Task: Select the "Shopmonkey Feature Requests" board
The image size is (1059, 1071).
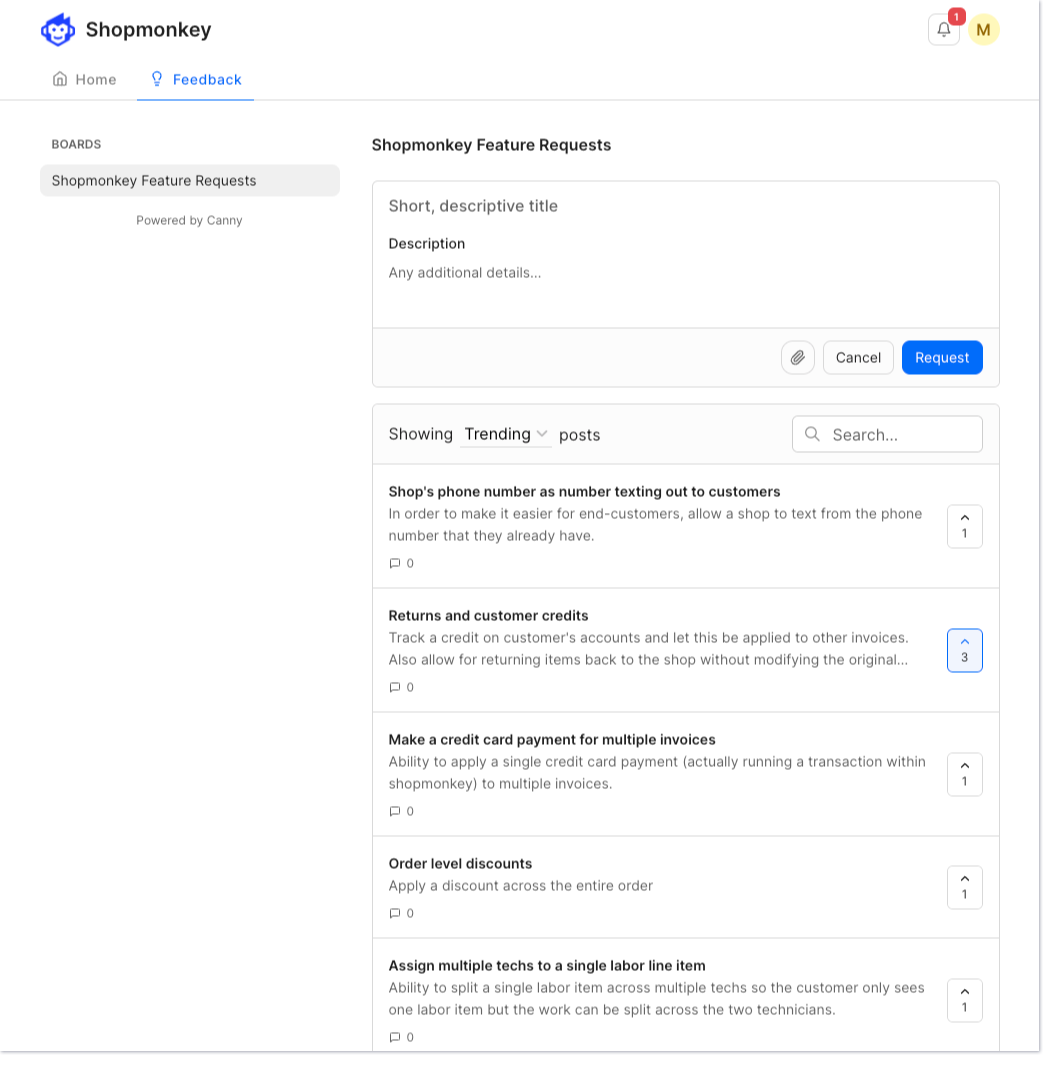Action: pos(152,180)
